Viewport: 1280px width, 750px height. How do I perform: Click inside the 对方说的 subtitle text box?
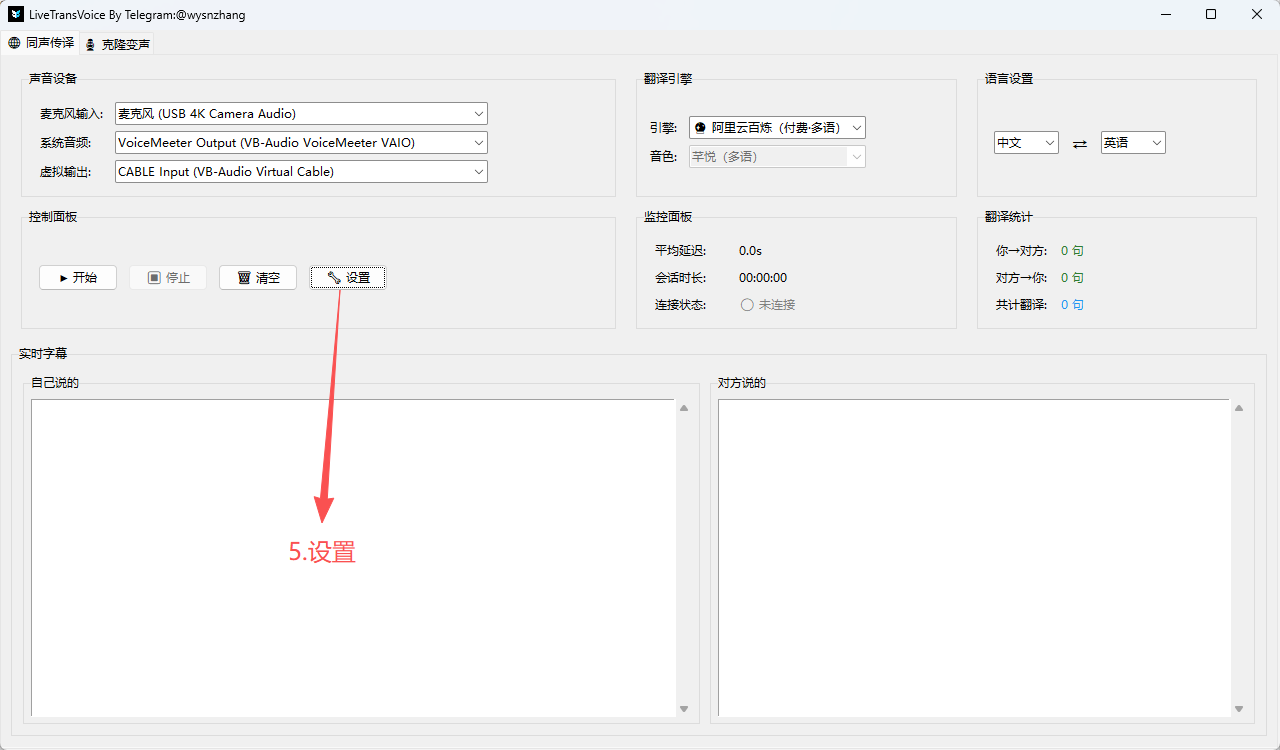[x=973, y=557]
